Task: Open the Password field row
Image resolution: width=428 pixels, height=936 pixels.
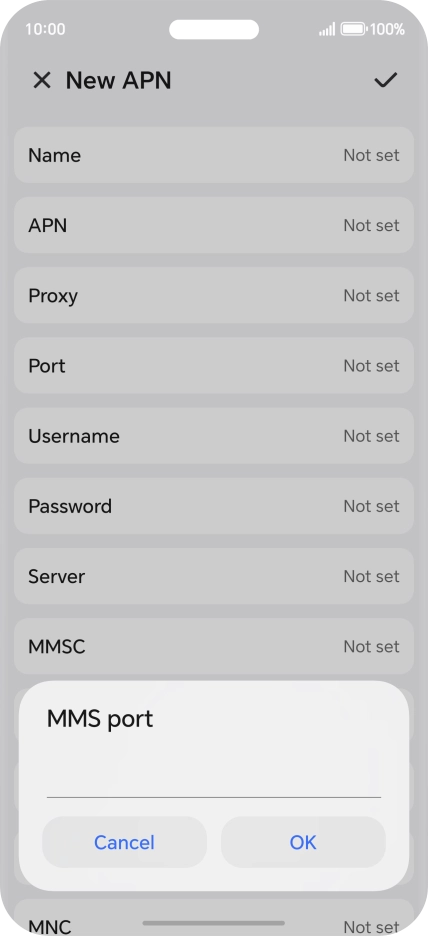Action: pos(214,506)
